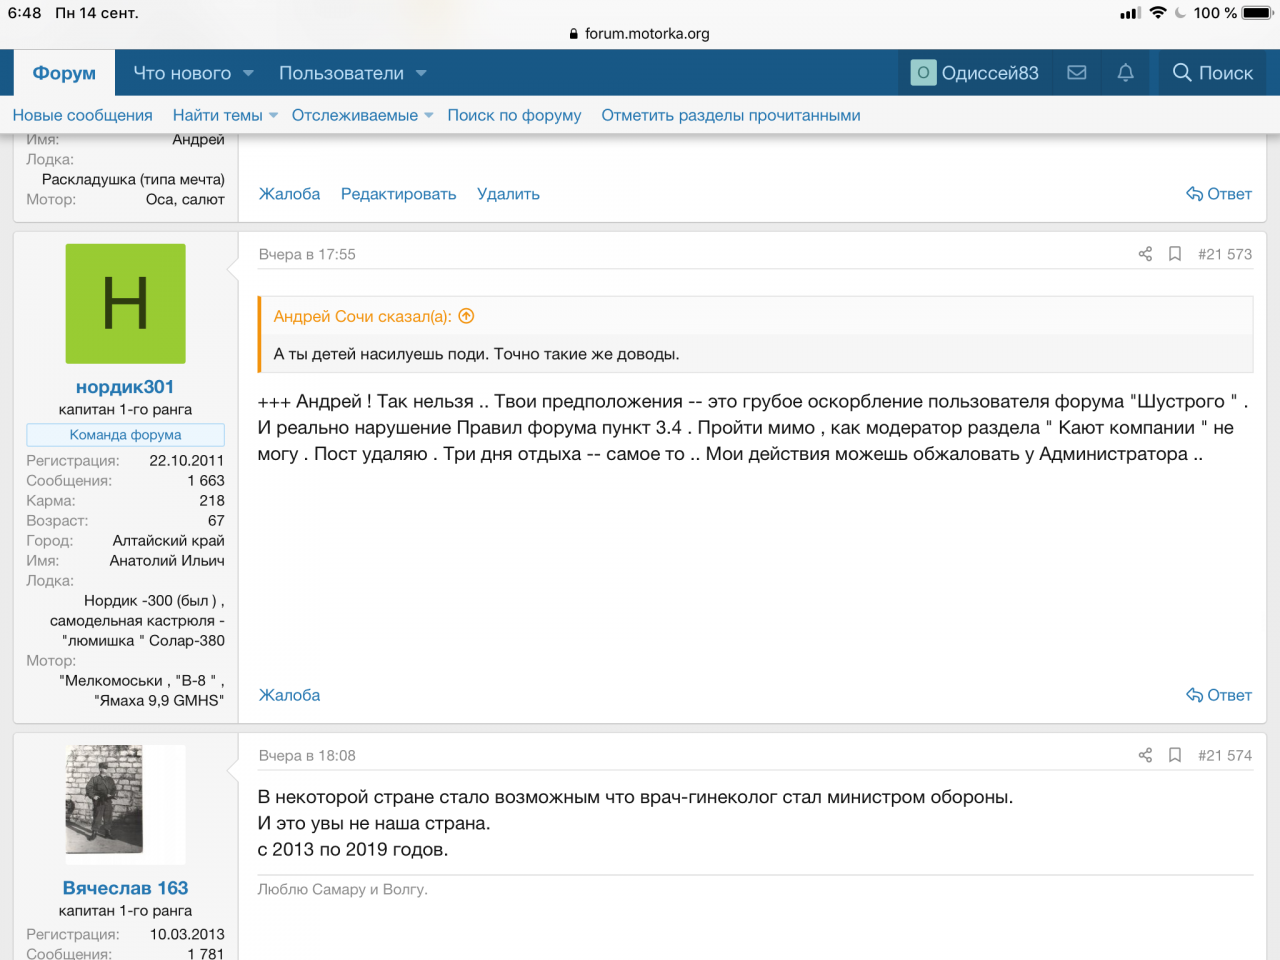The width and height of the screenshot is (1280, 960).
Task: Switch to the Форум tab
Action: [64, 73]
